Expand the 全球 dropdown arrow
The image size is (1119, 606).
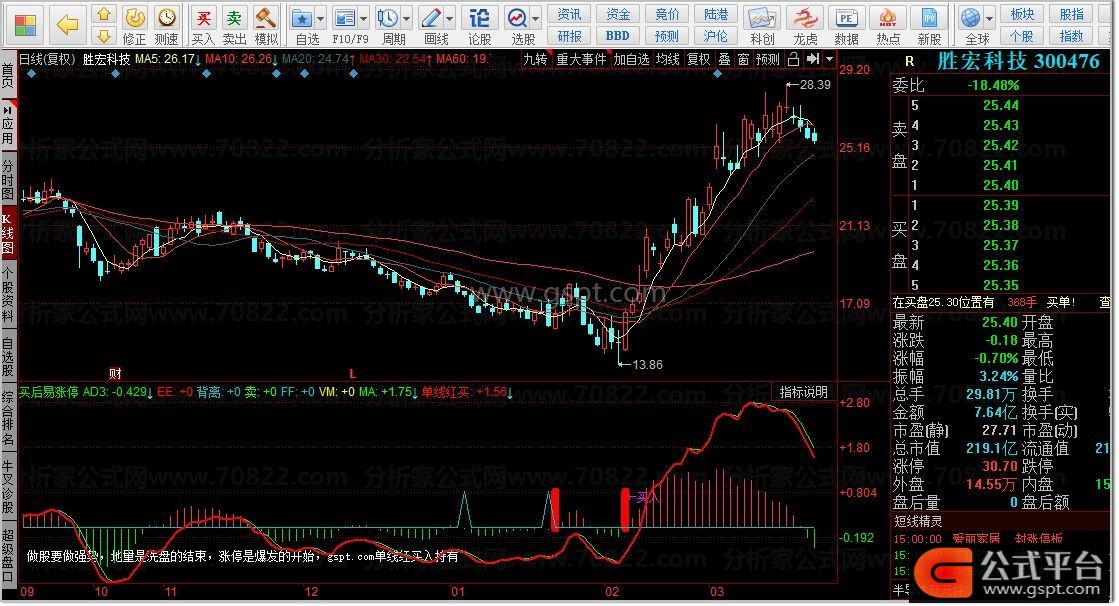click(990, 19)
